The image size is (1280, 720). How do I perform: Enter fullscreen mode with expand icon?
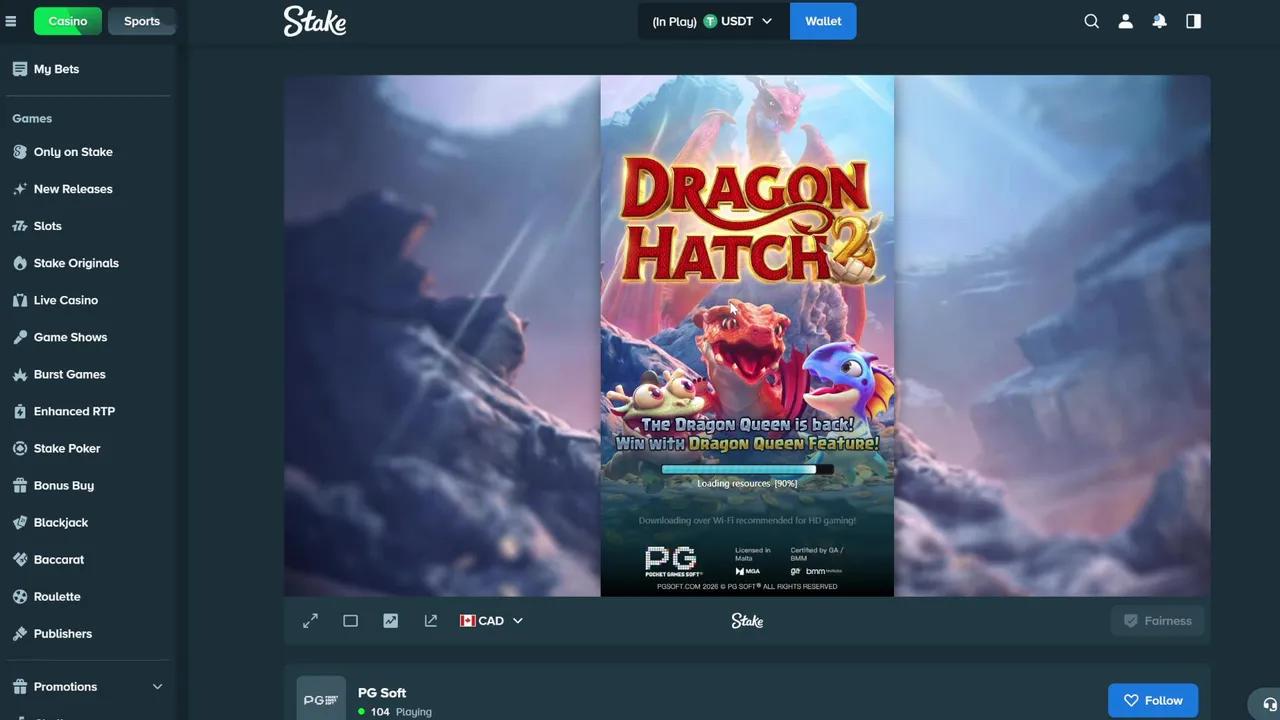coord(310,621)
